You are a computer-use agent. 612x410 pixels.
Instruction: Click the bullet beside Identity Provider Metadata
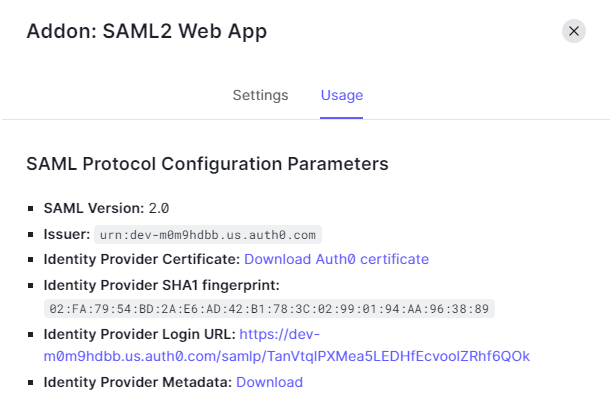(31, 382)
